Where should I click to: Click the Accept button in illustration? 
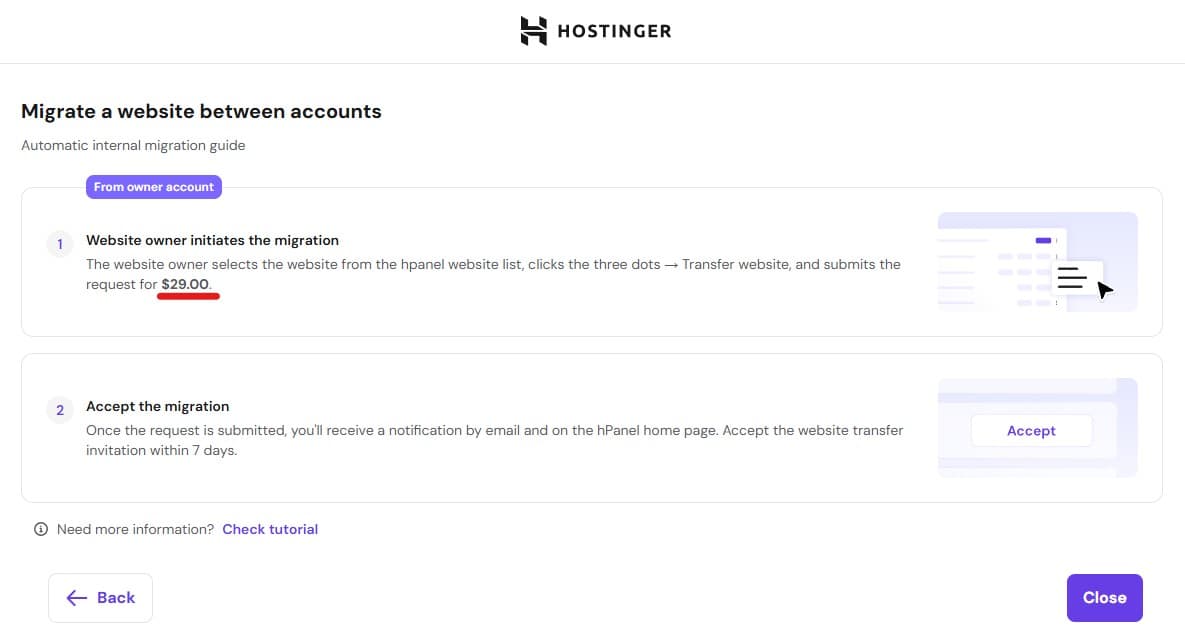pyautogui.click(x=1031, y=431)
